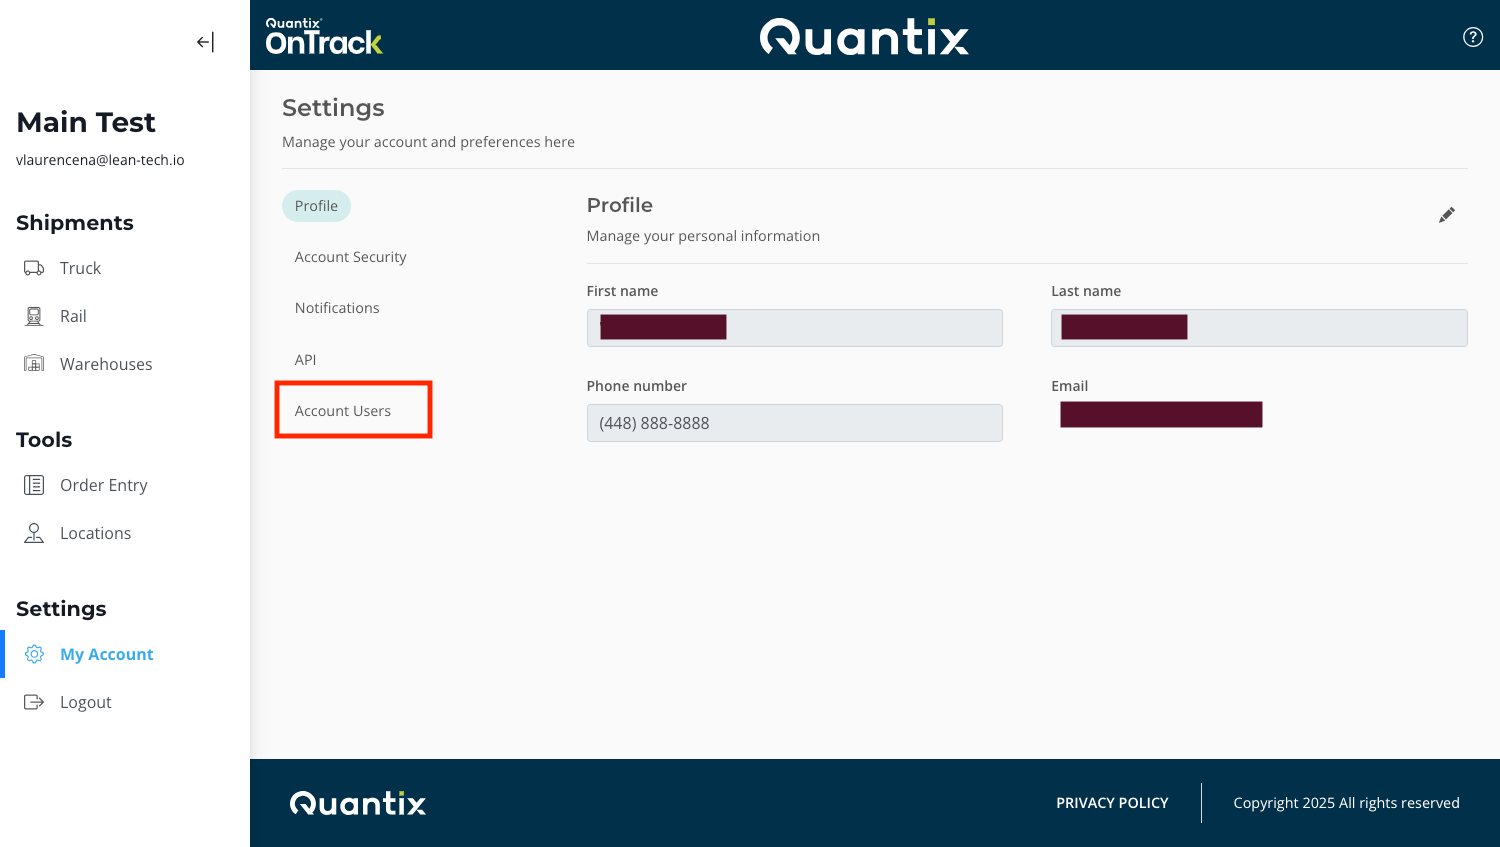
Task: Open the Rail shipments section
Action: [x=33, y=315]
